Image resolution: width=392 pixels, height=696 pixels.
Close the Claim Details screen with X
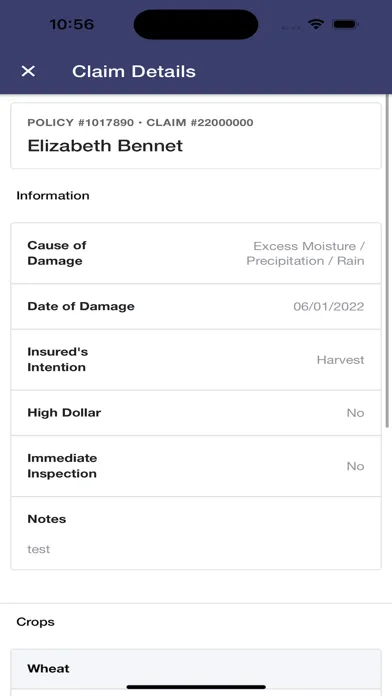coord(28,71)
